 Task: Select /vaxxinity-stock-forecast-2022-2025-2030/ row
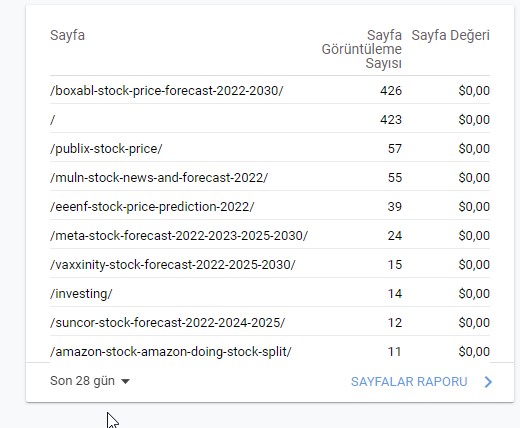pyautogui.click(x=270, y=264)
